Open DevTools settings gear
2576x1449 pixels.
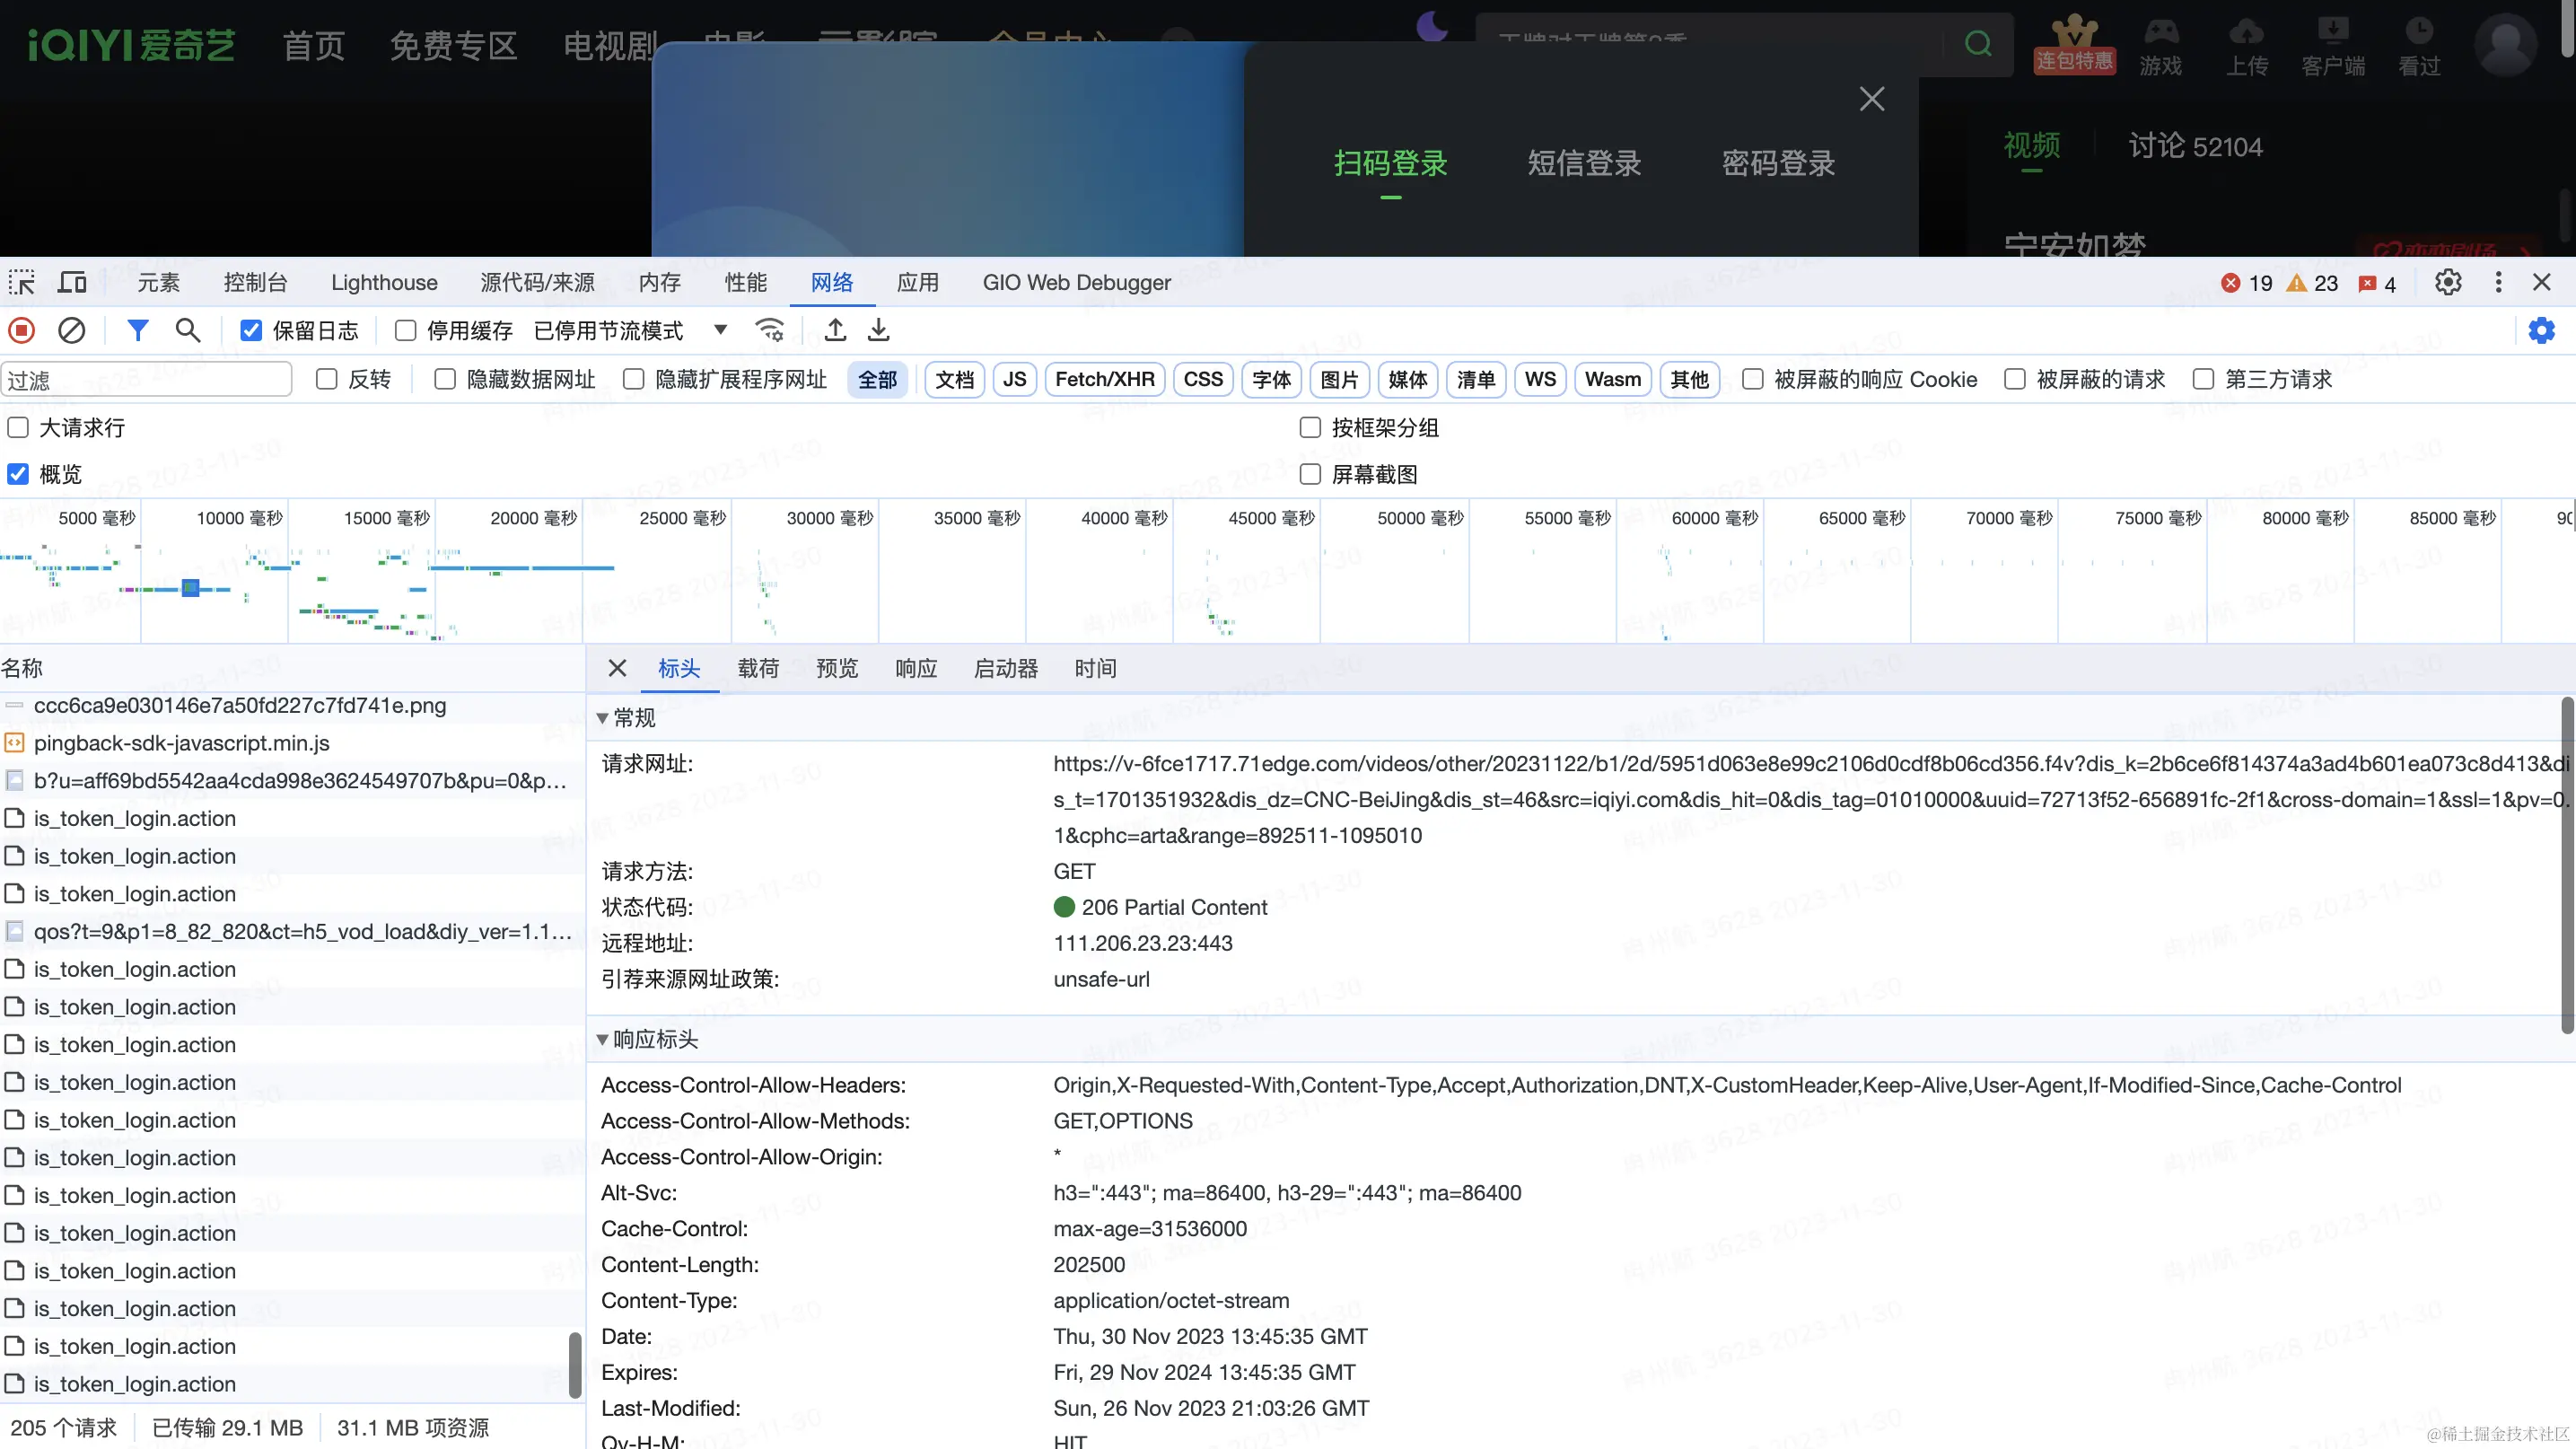pos(2448,282)
